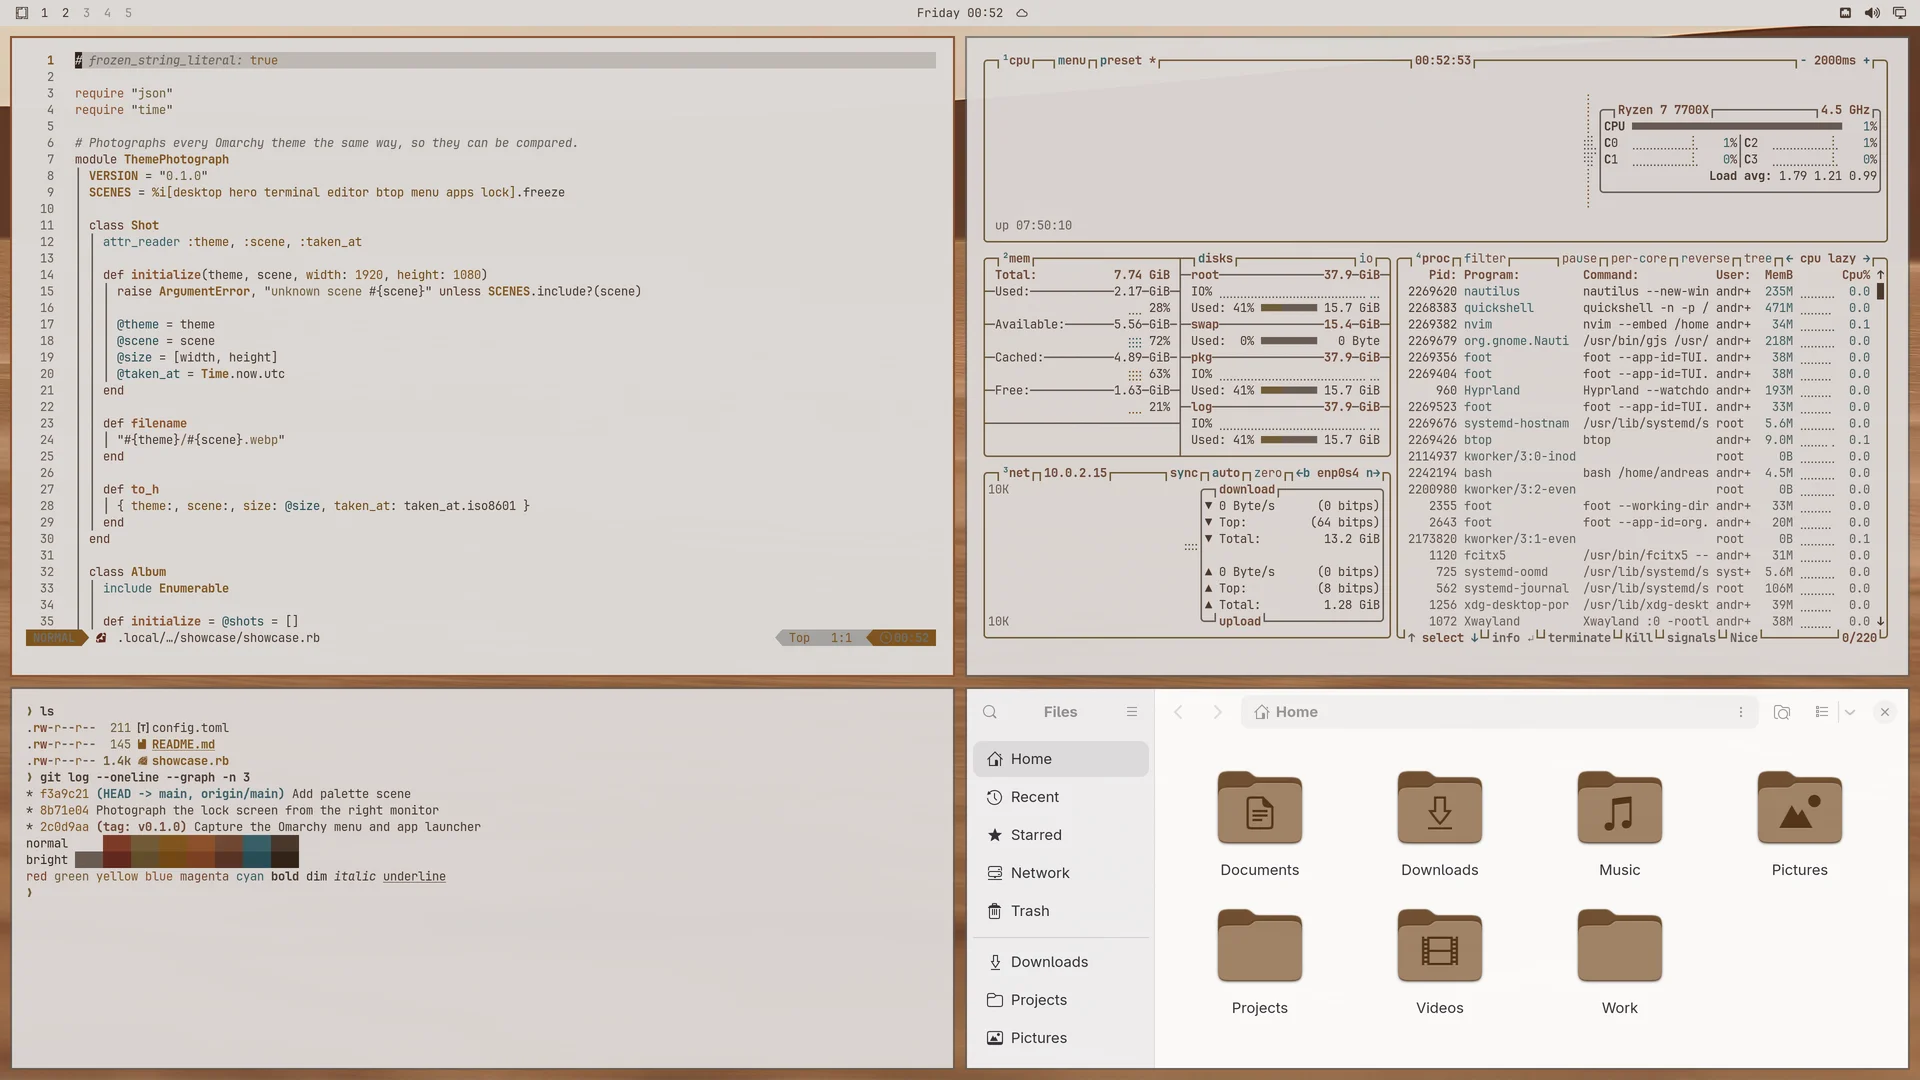
Task: Open the Pictures folder in the grid
Action: click(1800, 824)
